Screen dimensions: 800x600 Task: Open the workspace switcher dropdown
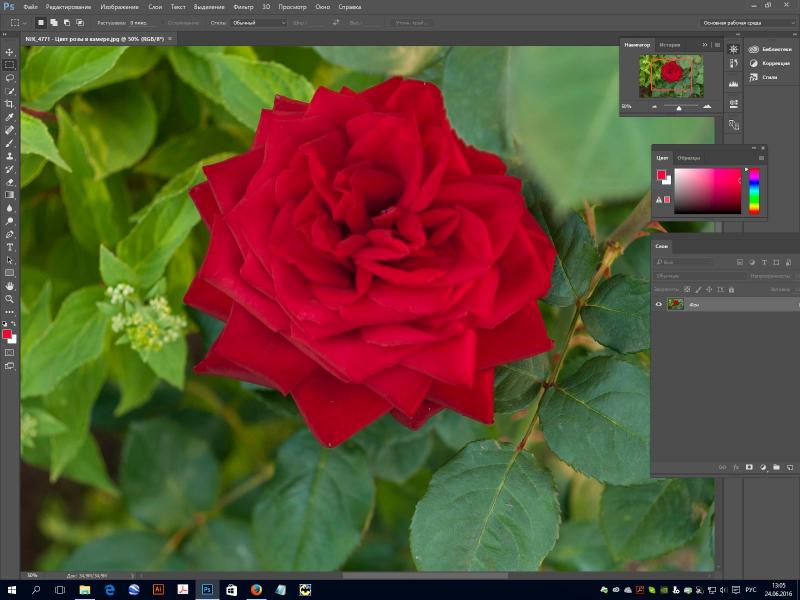[748, 23]
